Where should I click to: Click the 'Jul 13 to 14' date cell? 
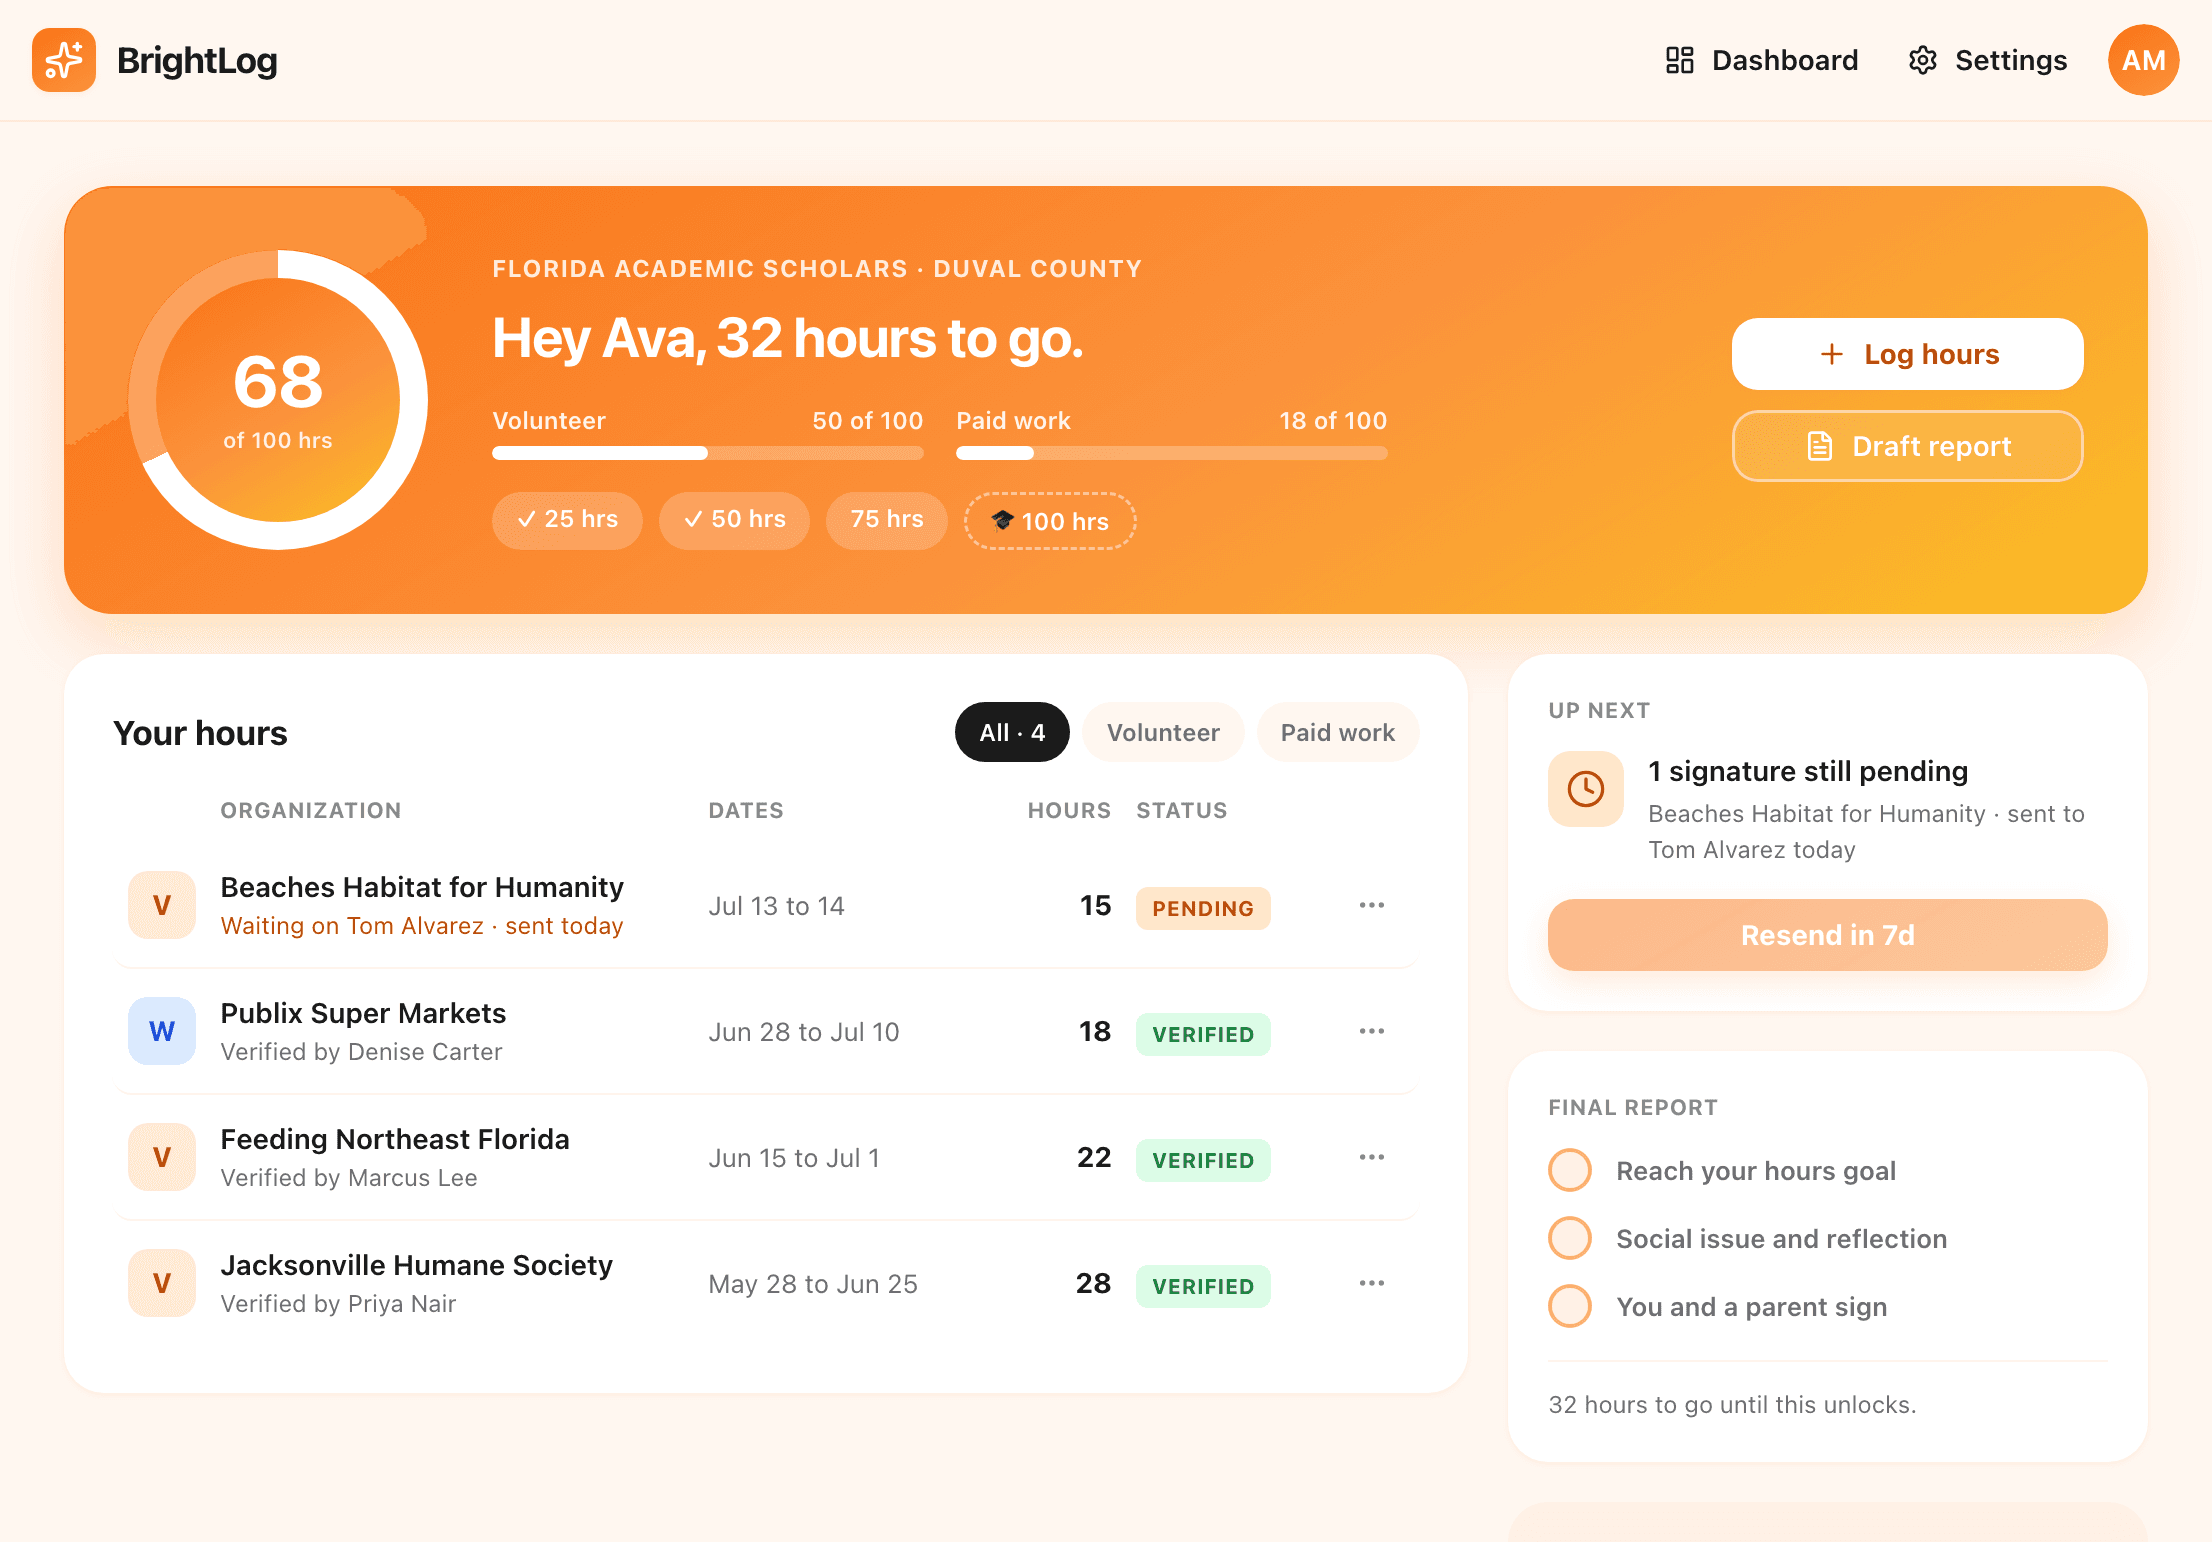pyautogui.click(x=776, y=906)
